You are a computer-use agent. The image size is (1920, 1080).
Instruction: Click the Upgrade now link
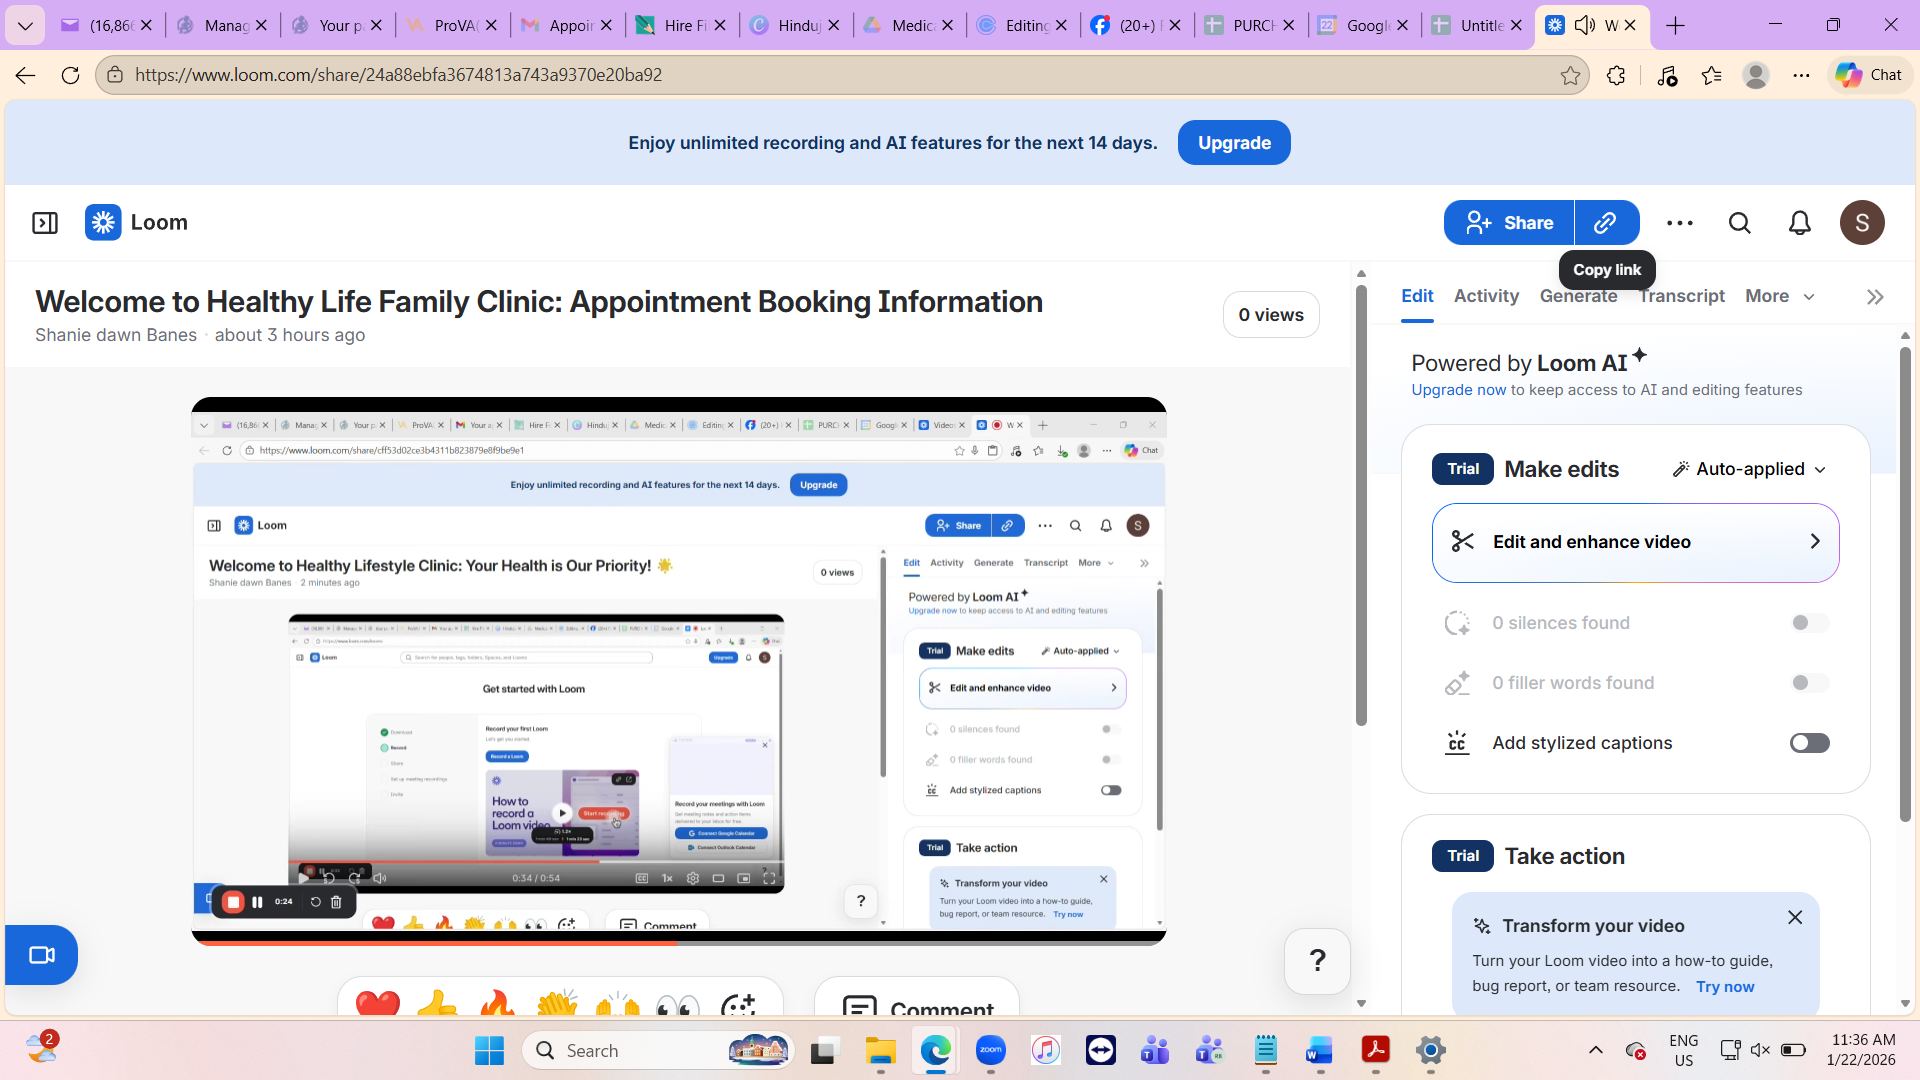[1458, 390]
